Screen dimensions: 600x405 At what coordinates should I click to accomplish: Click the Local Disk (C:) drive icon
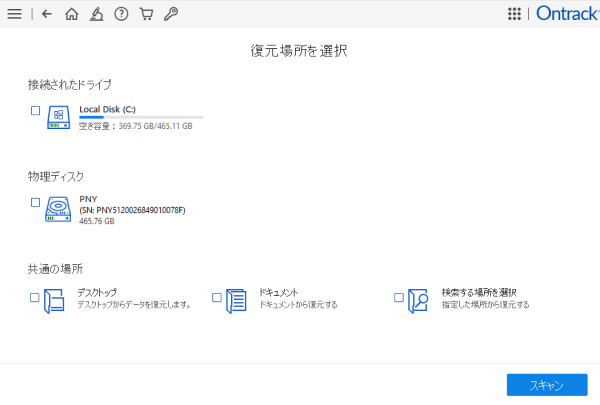pyautogui.click(x=59, y=117)
